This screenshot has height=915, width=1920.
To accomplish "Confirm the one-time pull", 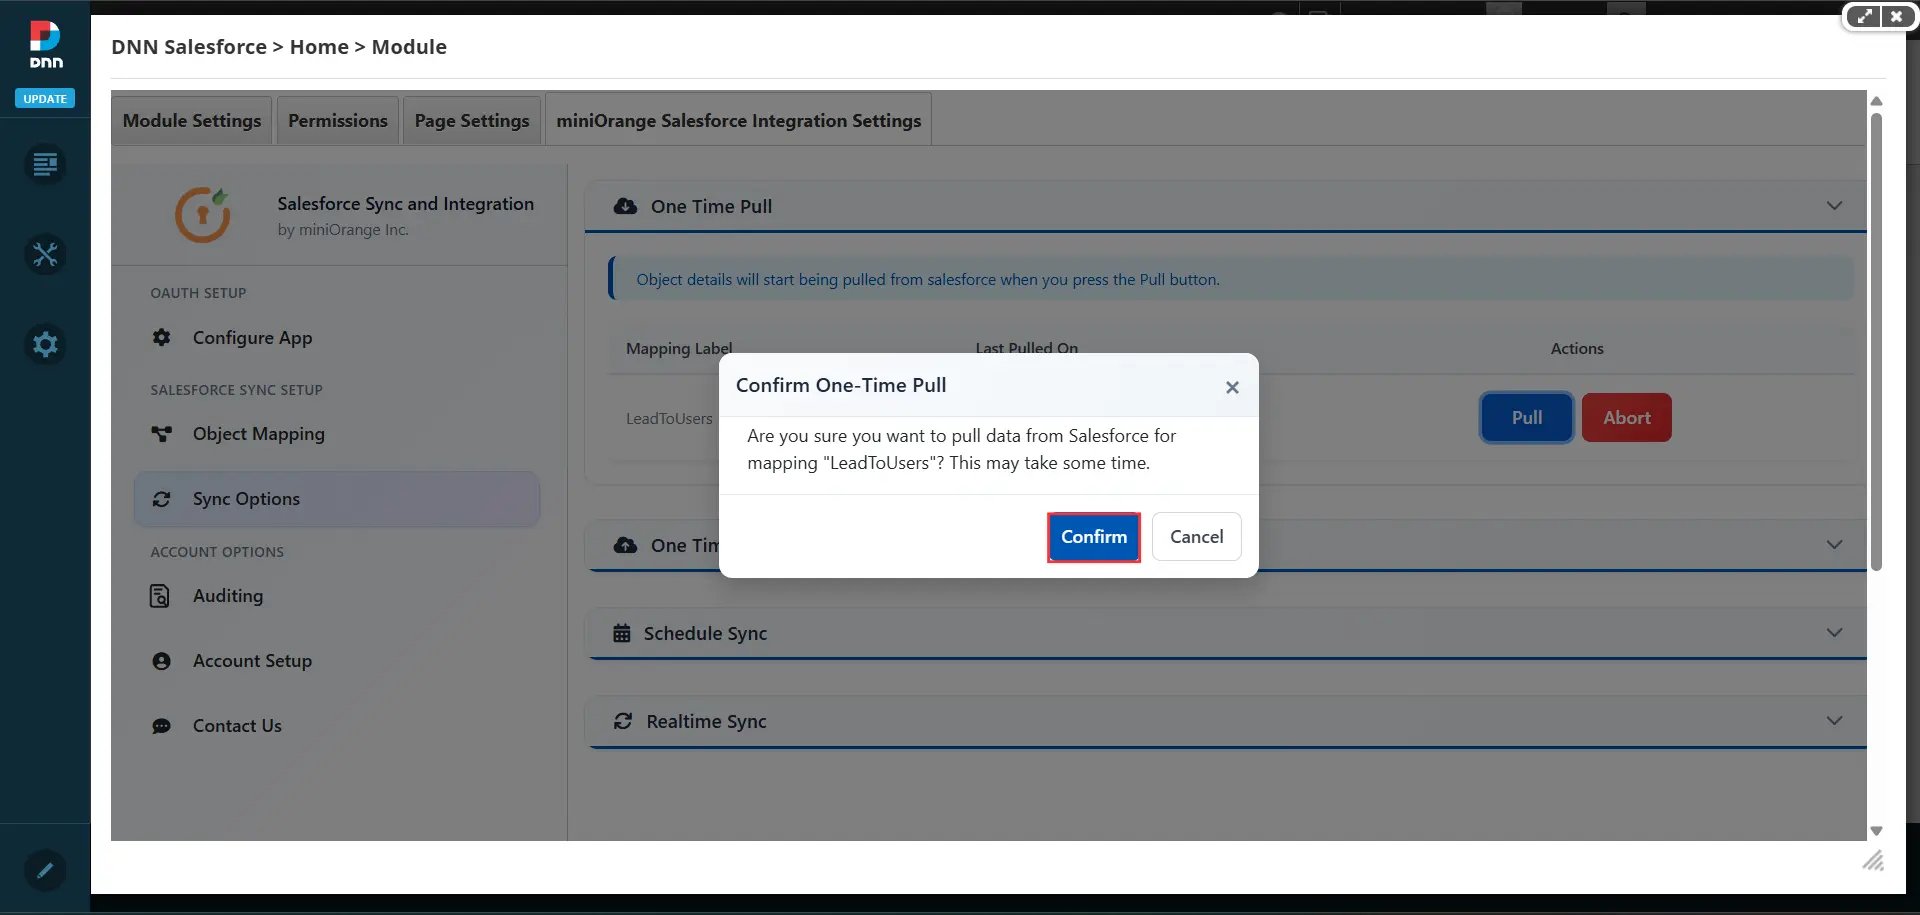I will click(1094, 537).
